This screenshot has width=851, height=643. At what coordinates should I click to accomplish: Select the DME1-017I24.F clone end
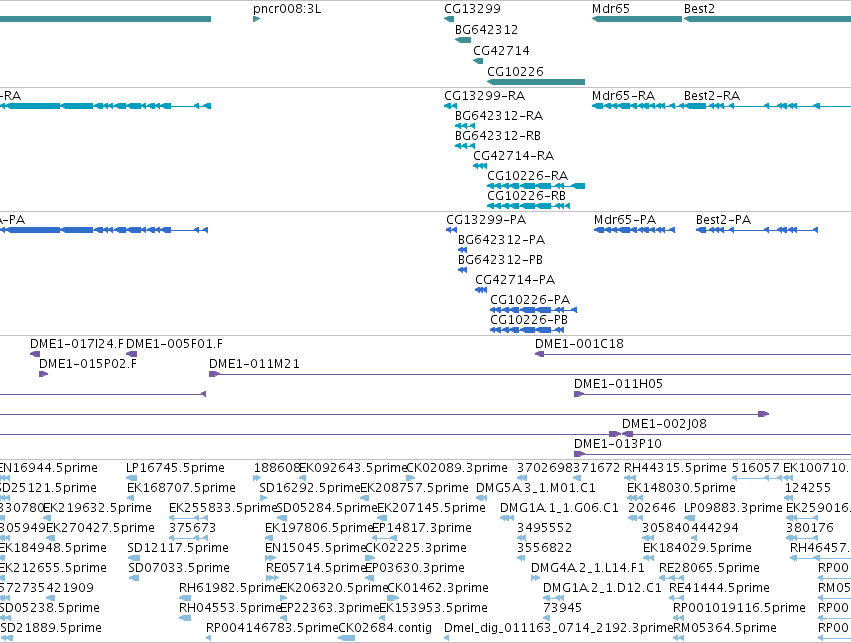tap(35, 354)
